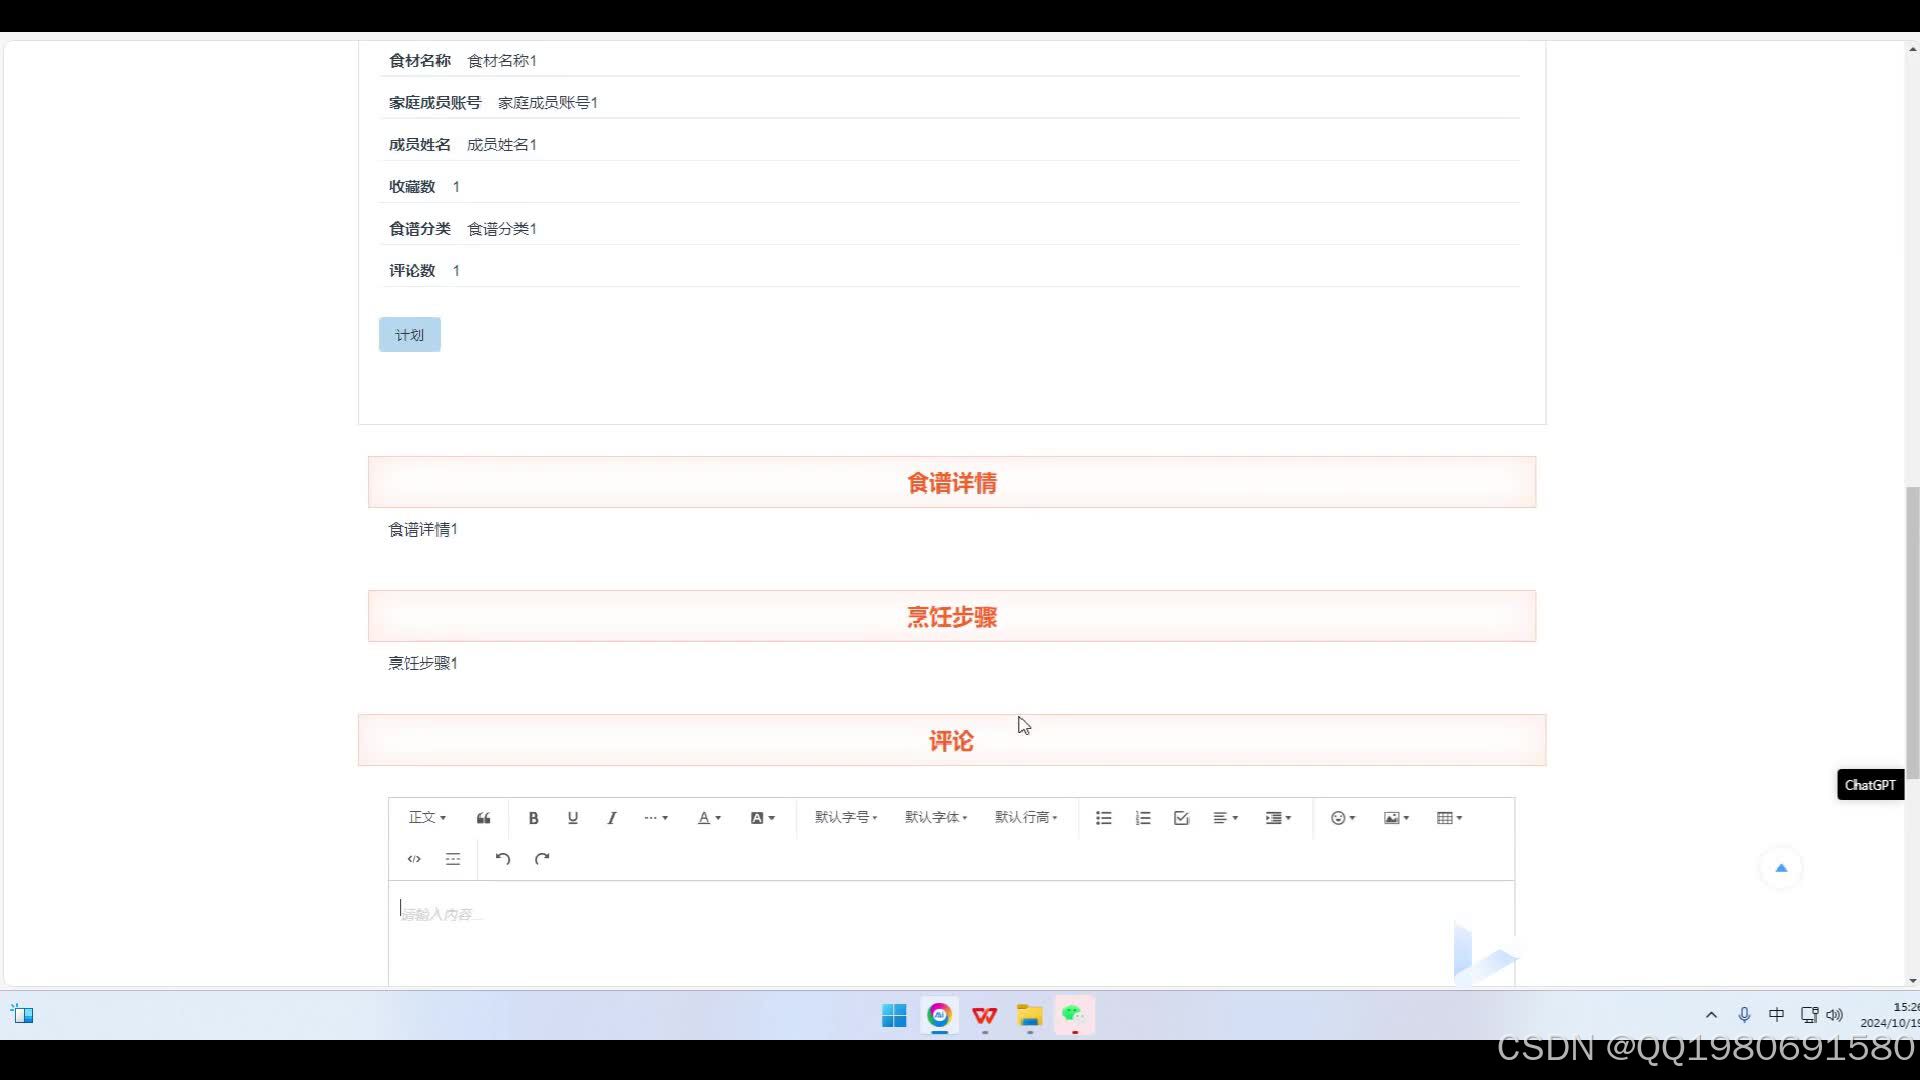1920x1080 pixels.
Task: Apply bold formatting in comment editor
Action: (534, 818)
